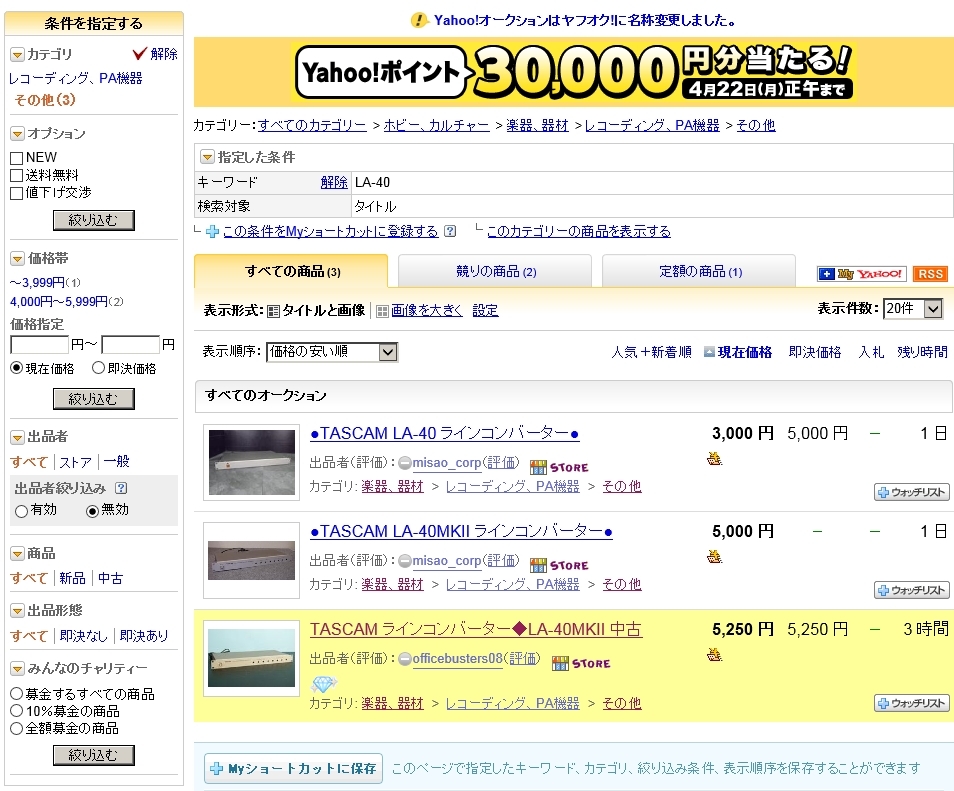Screen dimensions: 954x791
Task: Select 有効 for seller filtering
Action: point(21,511)
